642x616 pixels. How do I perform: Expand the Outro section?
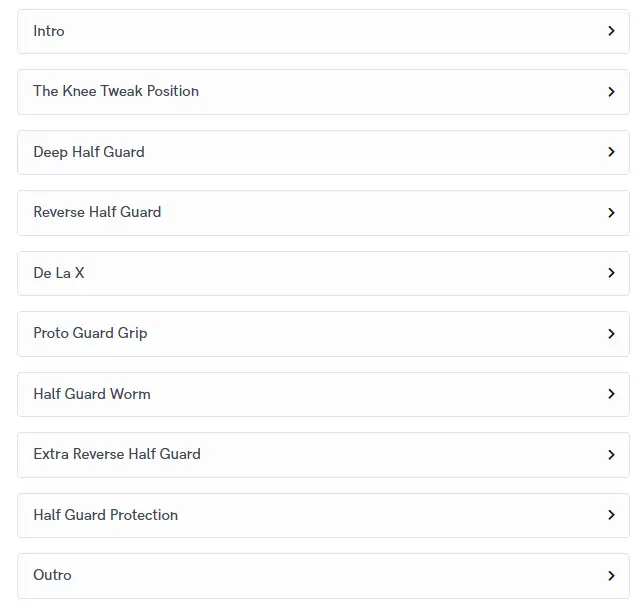(x=53, y=575)
